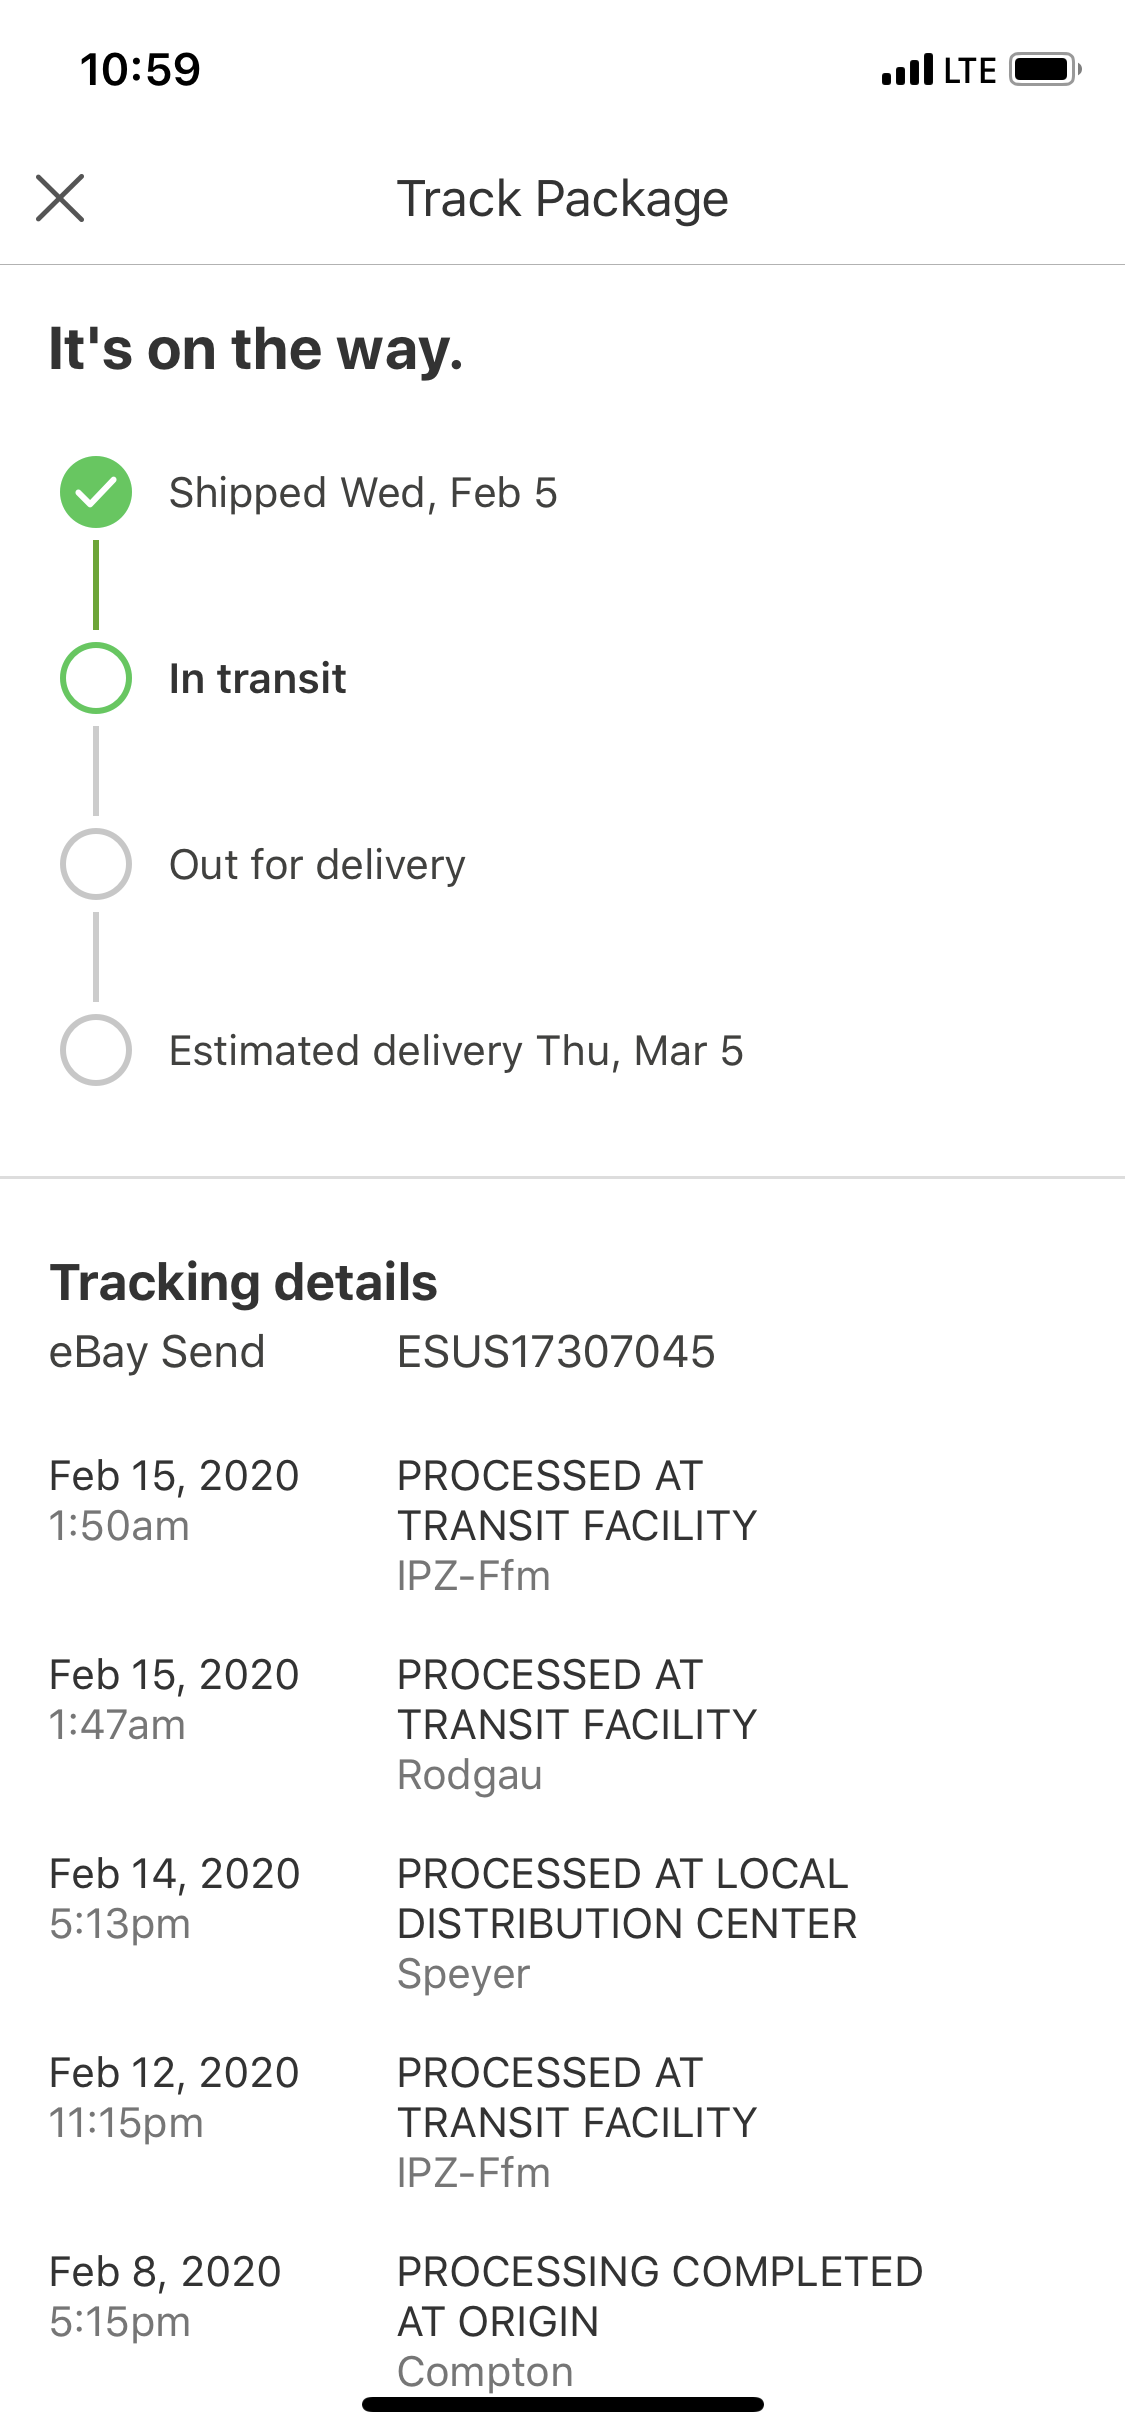Image resolution: width=1125 pixels, height=2436 pixels.
Task: Tap the home indicator bar
Action: coord(563,2404)
